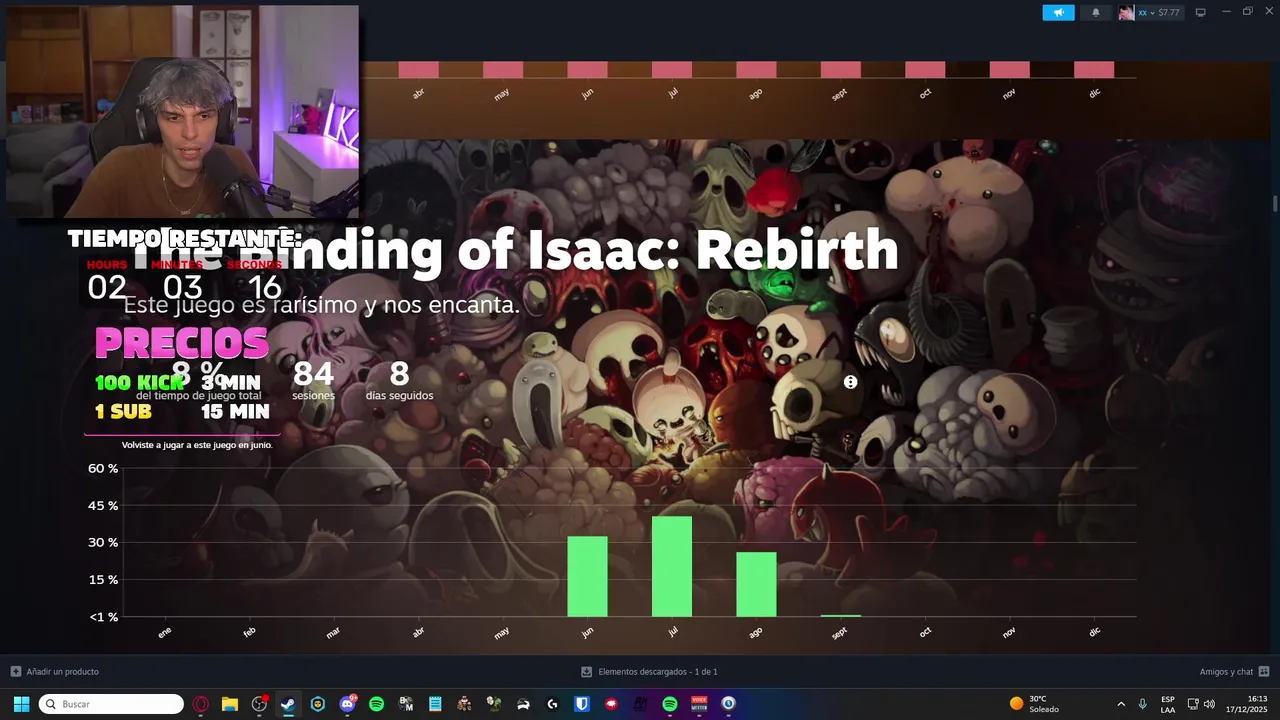Click the Steam page vertical scrollbar
This screenshot has height=720, width=1280.
pos(1275,203)
